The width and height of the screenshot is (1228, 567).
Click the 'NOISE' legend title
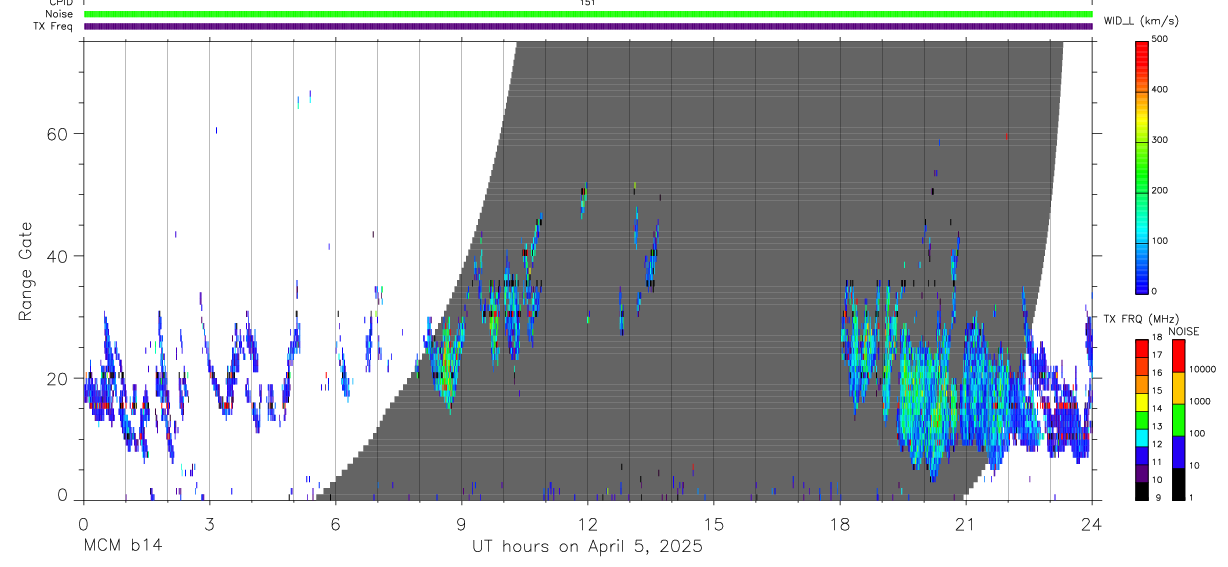1183,331
